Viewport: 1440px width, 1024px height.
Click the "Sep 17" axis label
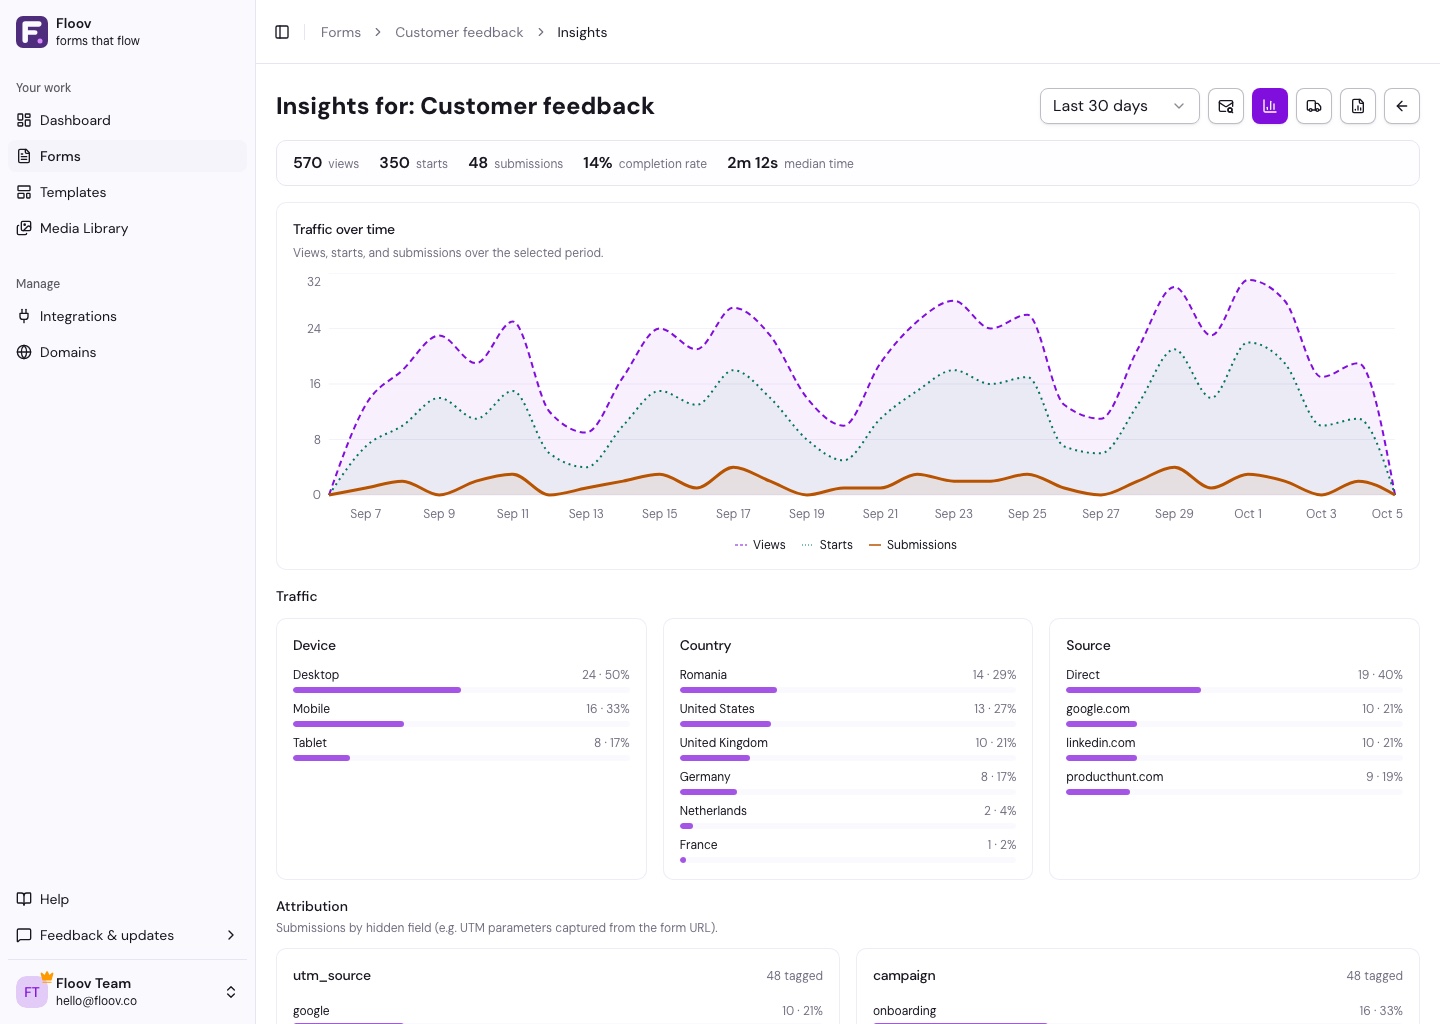[733, 514]
